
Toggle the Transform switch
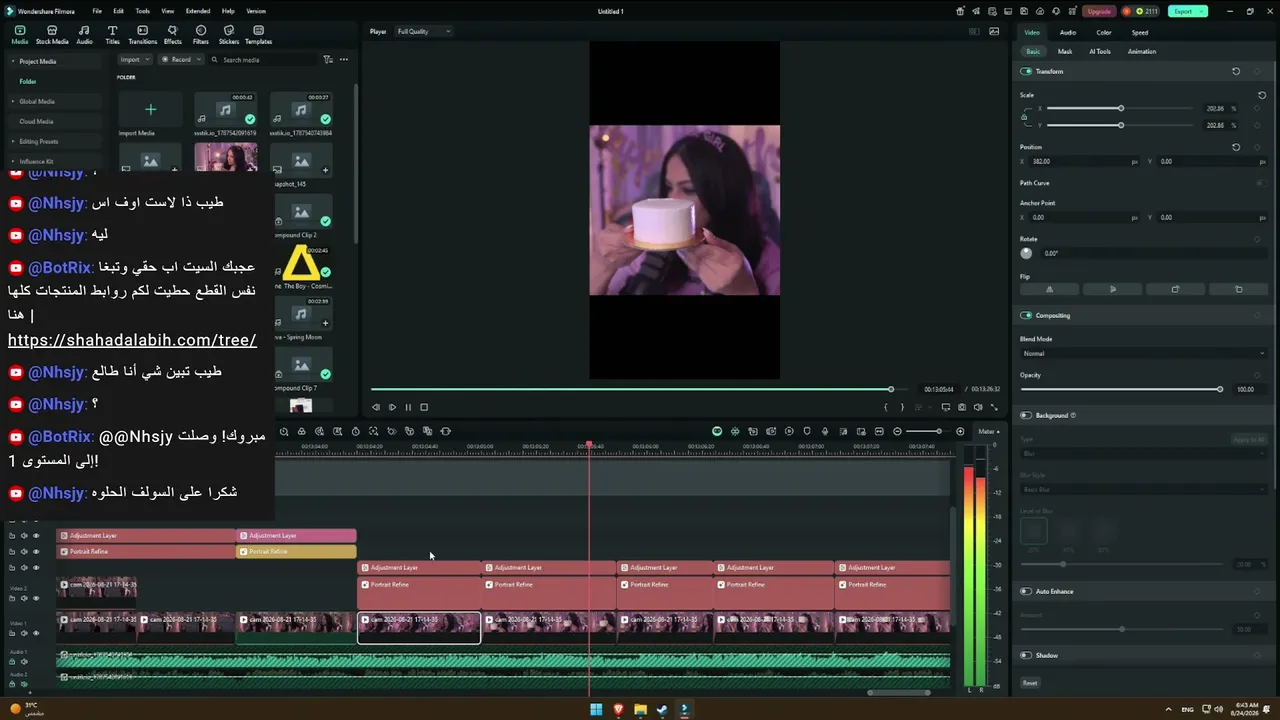pyautogui.click(x=1026, y=72)
